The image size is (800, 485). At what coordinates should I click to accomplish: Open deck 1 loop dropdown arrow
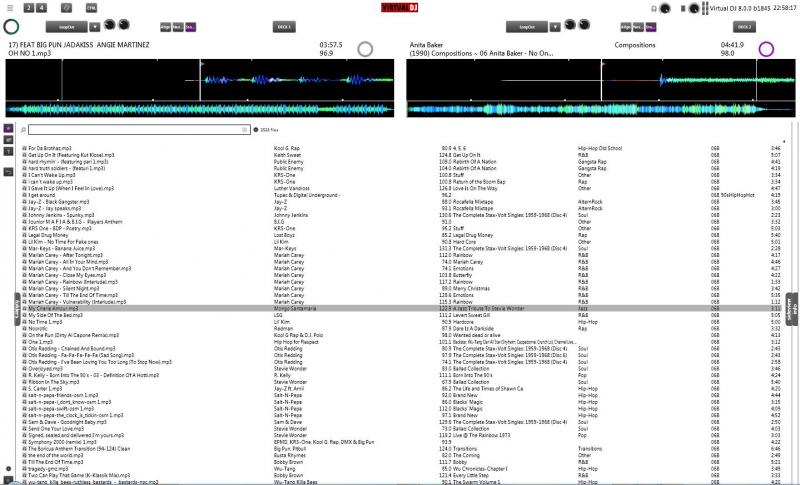[x=95, y=27]
